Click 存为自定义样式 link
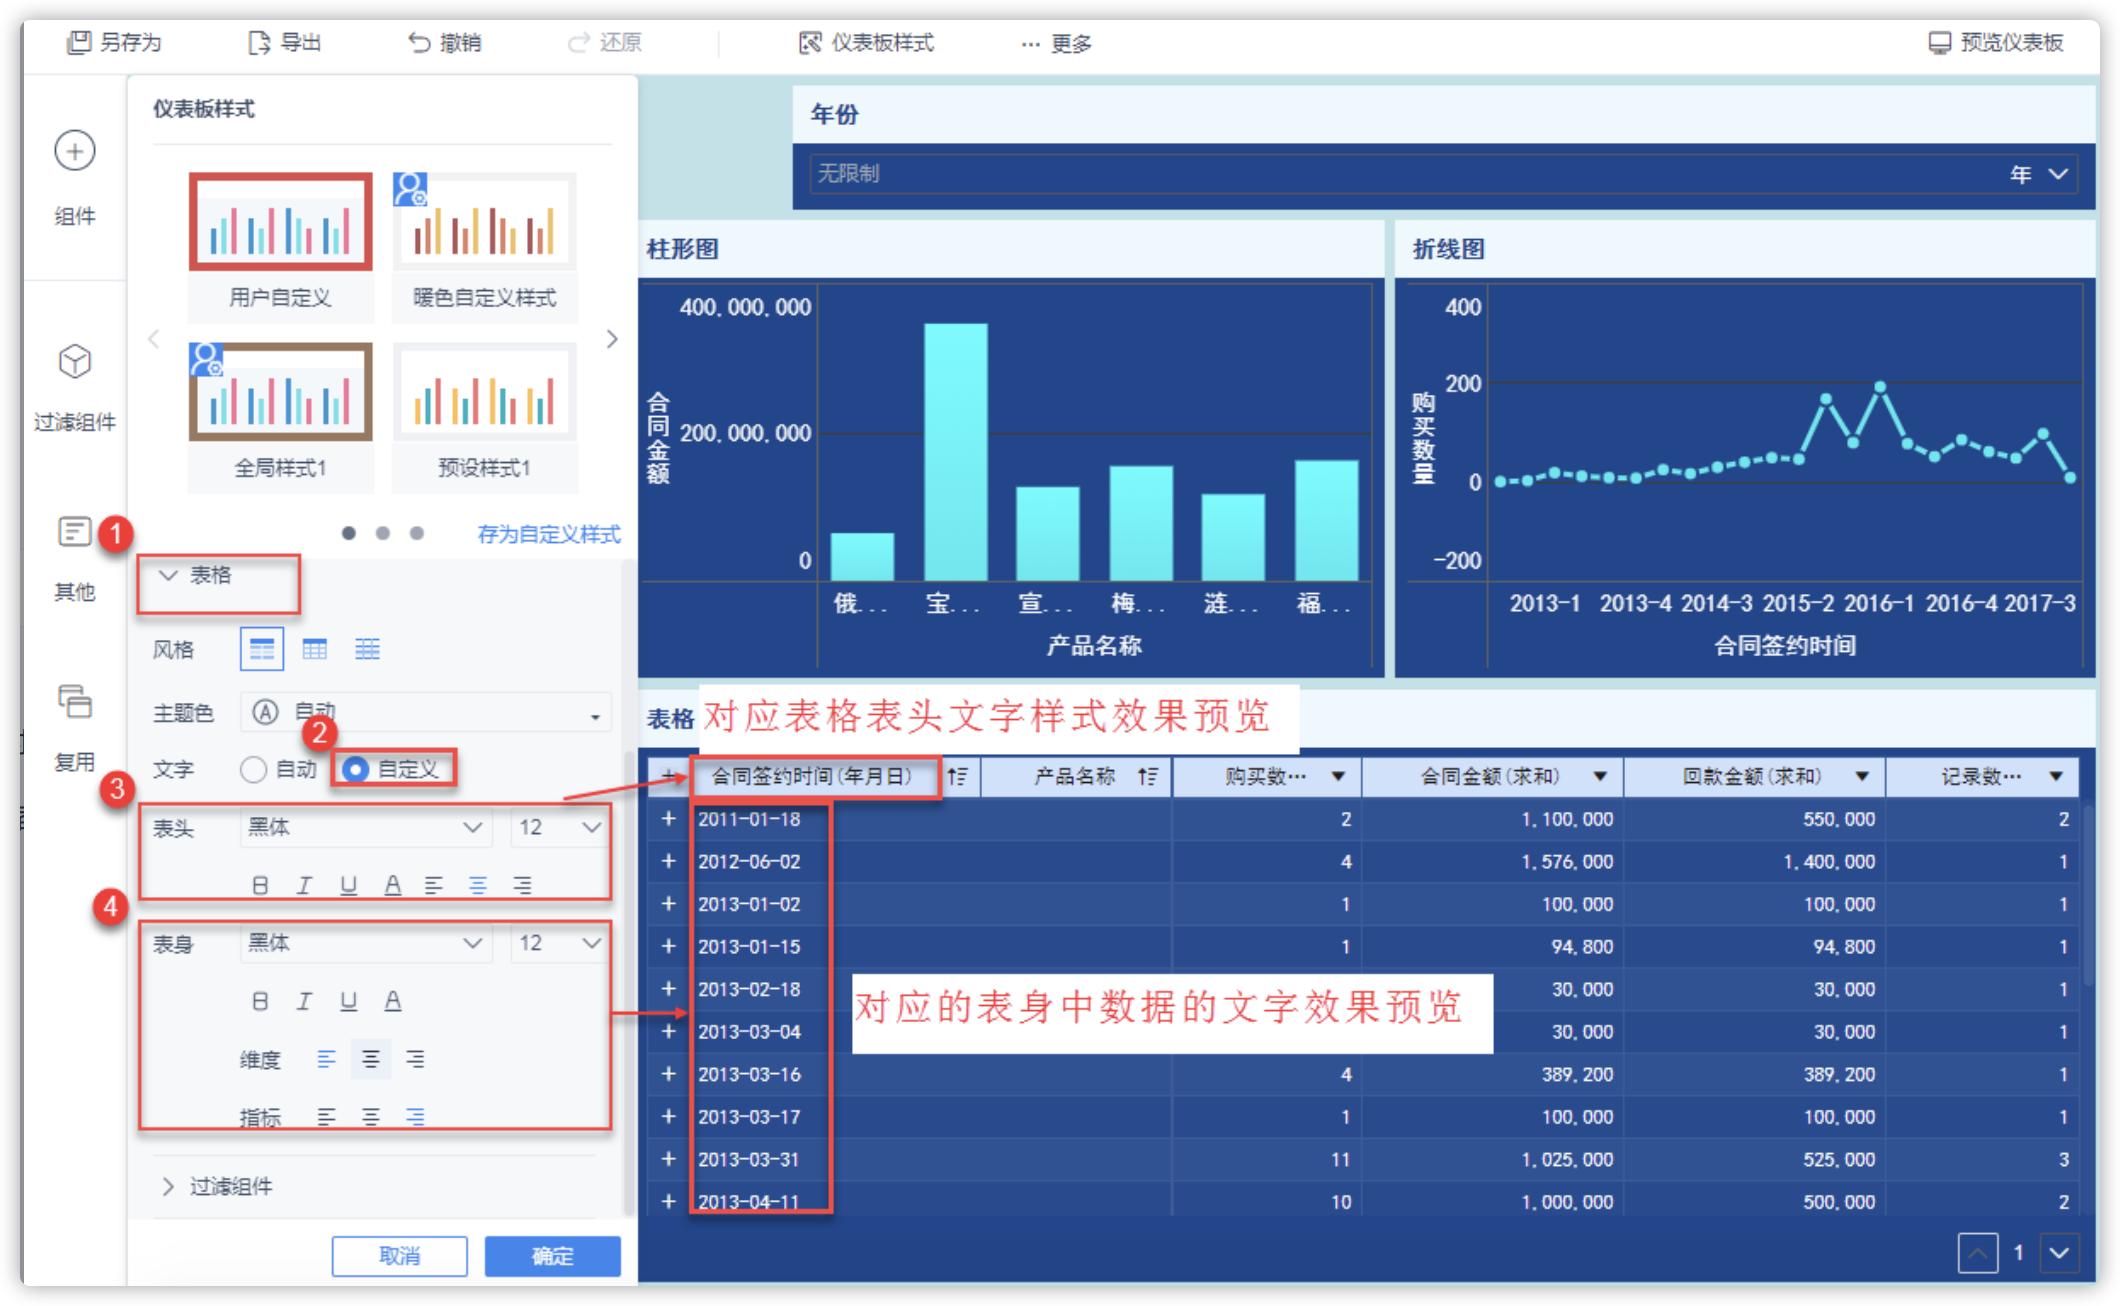Image resolution: width=2120 pixels, height=1306 pixels. pos(549,534)
